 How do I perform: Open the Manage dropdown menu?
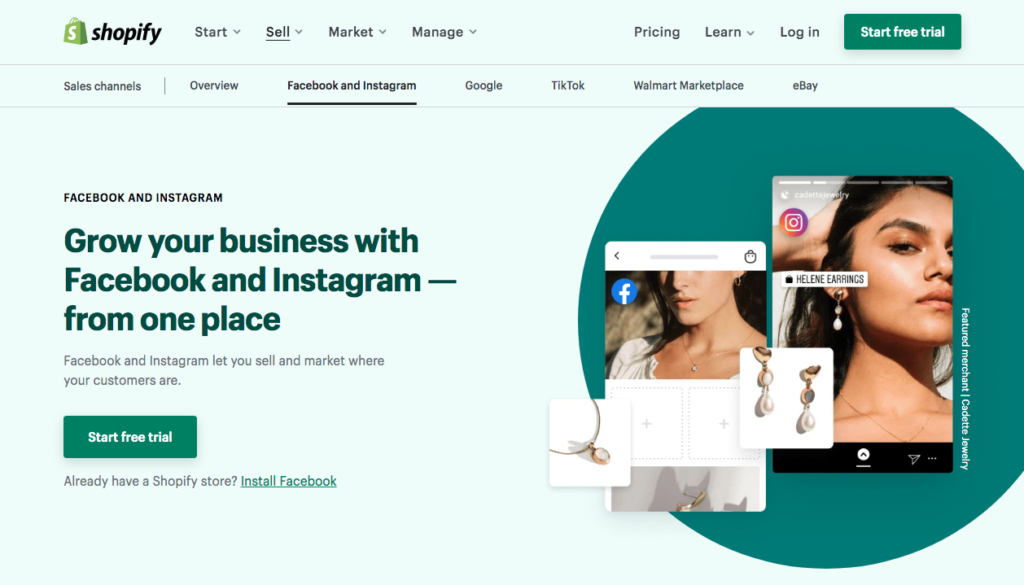click(444, 32)
